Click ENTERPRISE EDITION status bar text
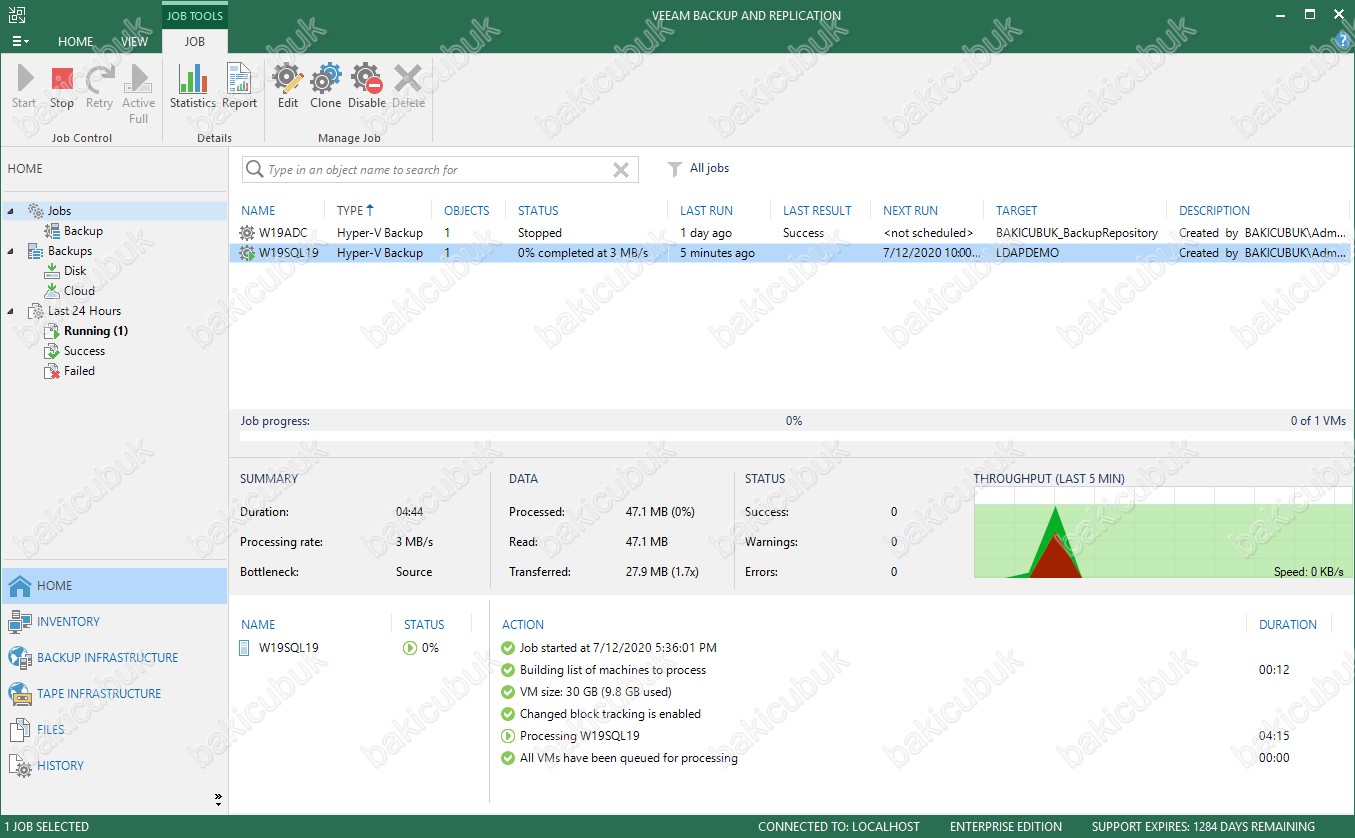 [1005, 827]
